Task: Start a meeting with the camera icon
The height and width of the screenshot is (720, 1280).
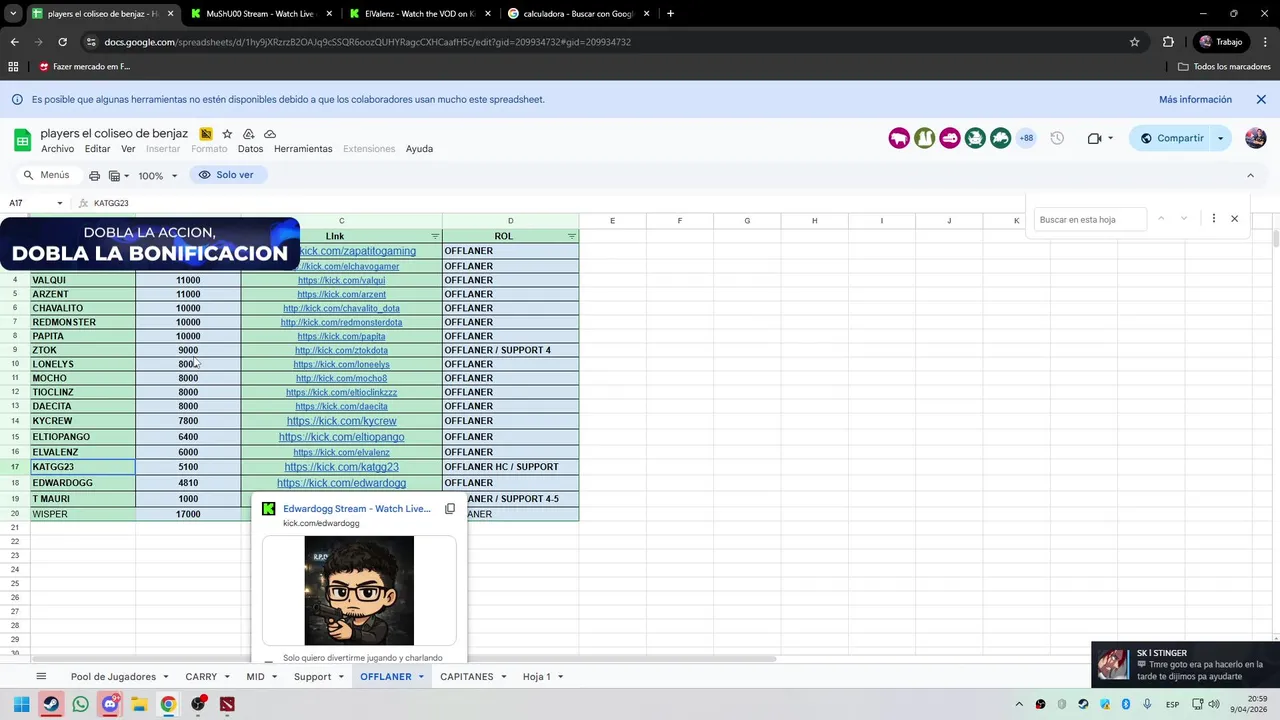Action: 1094,138
